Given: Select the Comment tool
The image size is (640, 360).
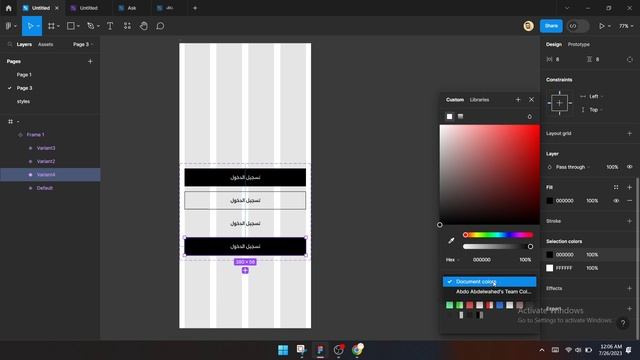Looking at the screenshot, I should [x=160, y=26].
